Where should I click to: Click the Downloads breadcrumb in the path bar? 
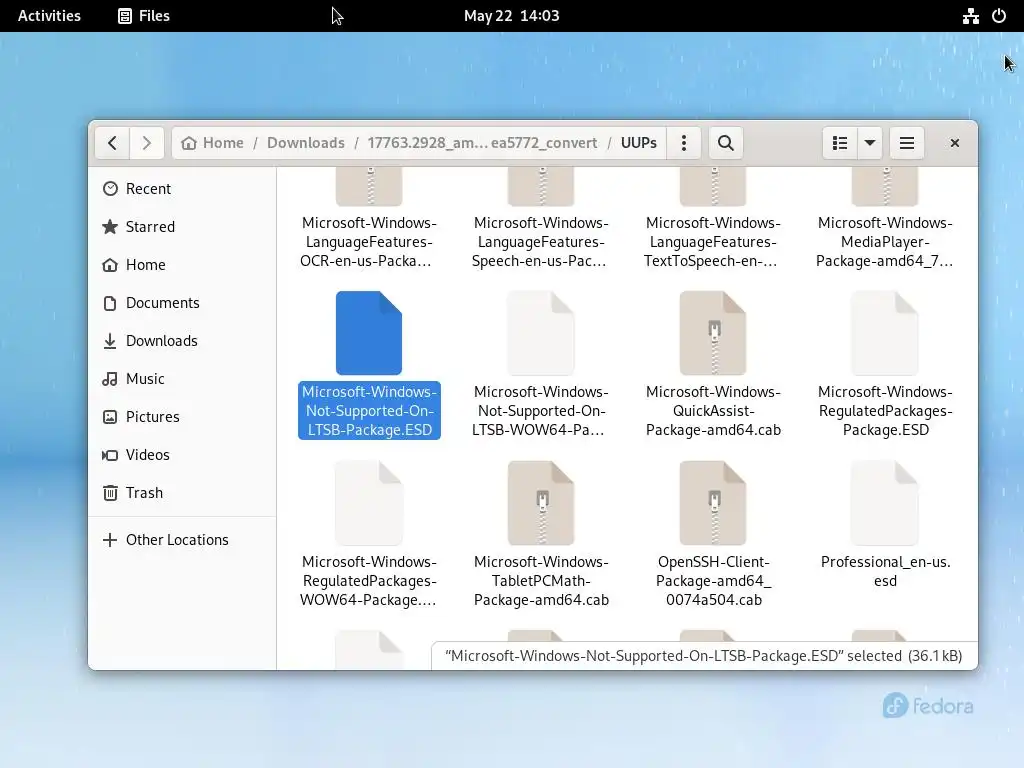pos(306,143)
